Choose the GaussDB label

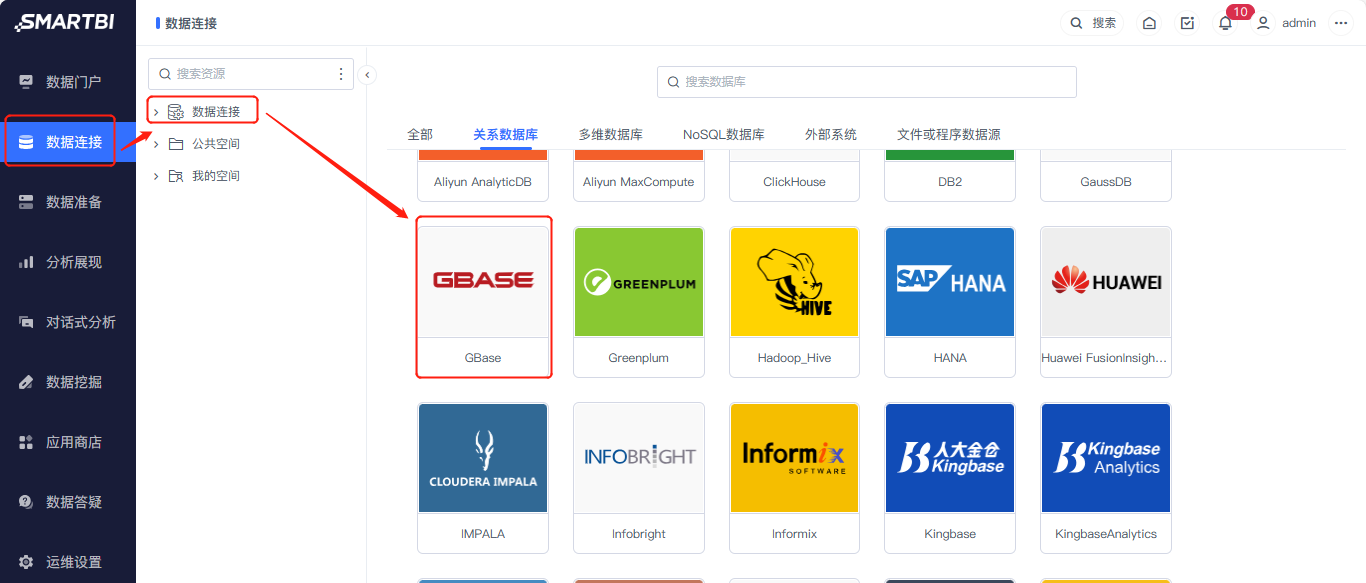(x=1106, y=182)
